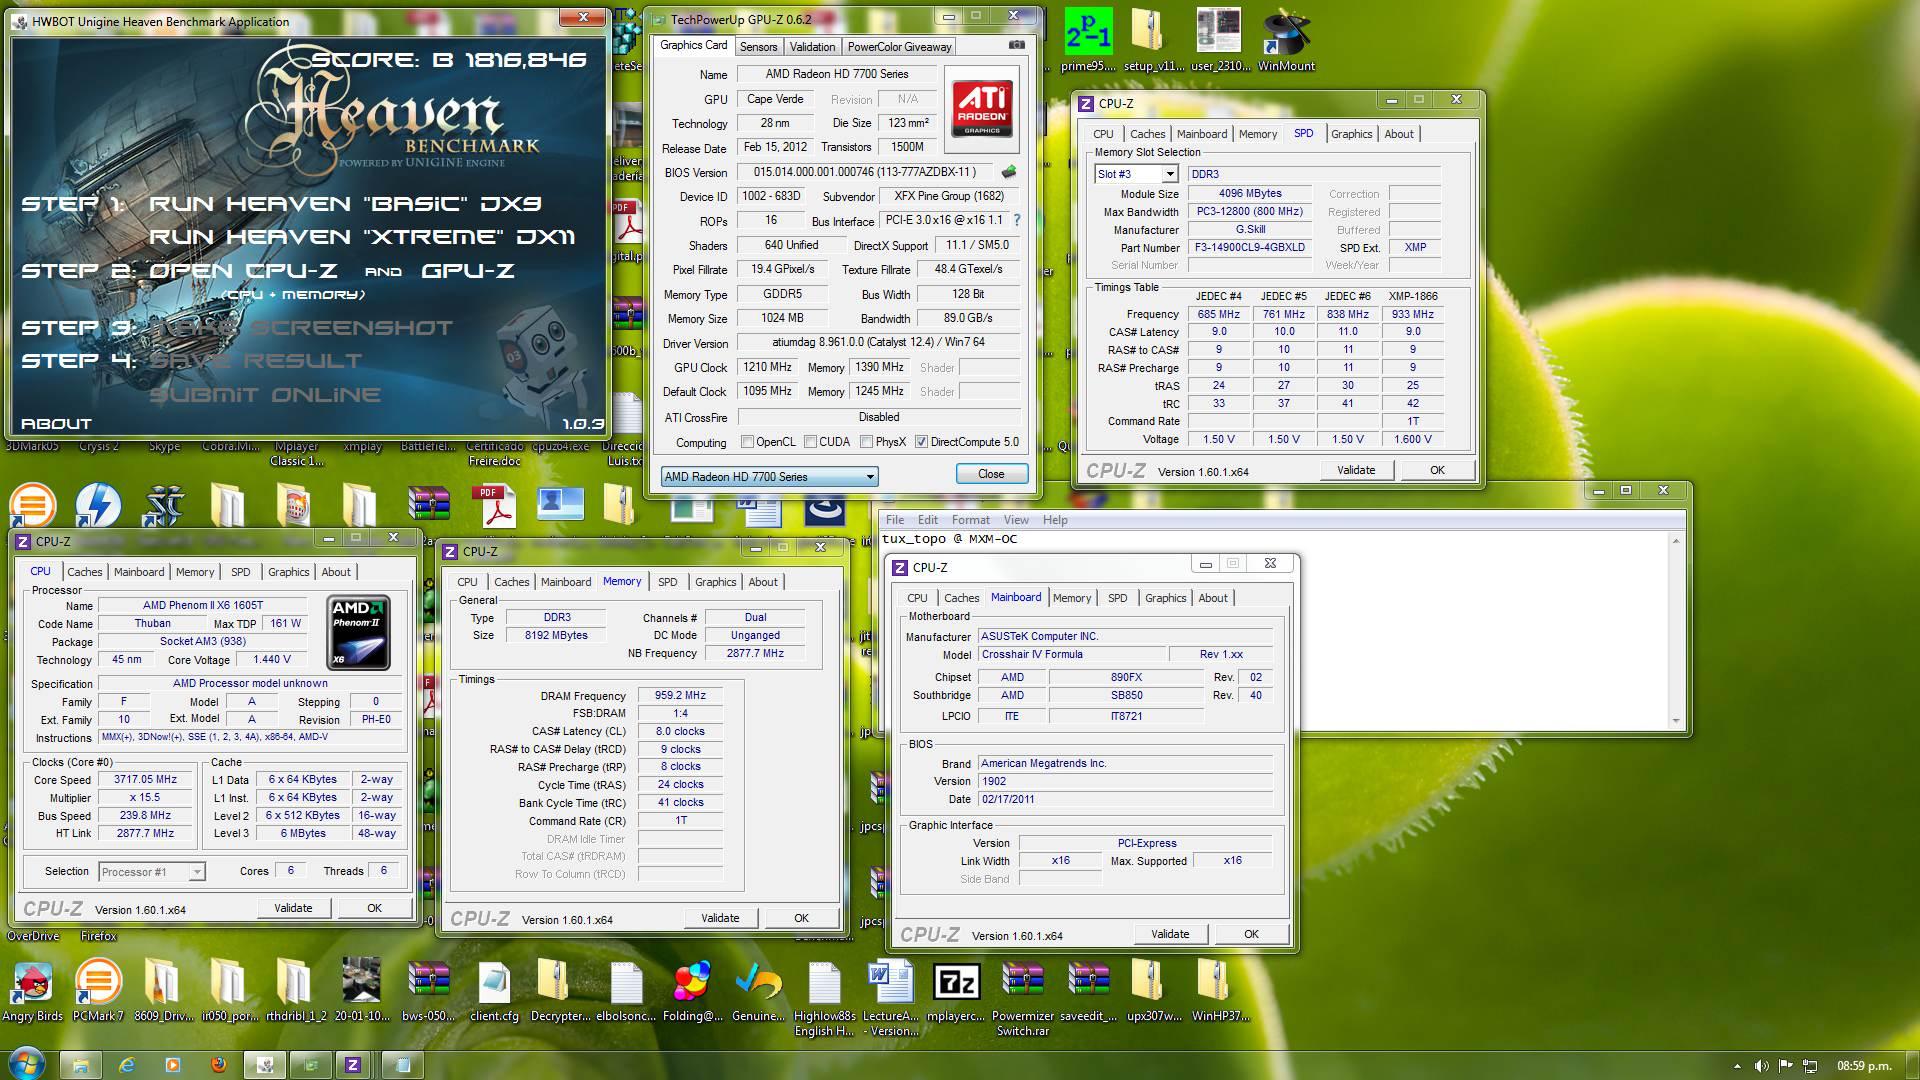Click the tux_topo text line in Notepad

949,539
